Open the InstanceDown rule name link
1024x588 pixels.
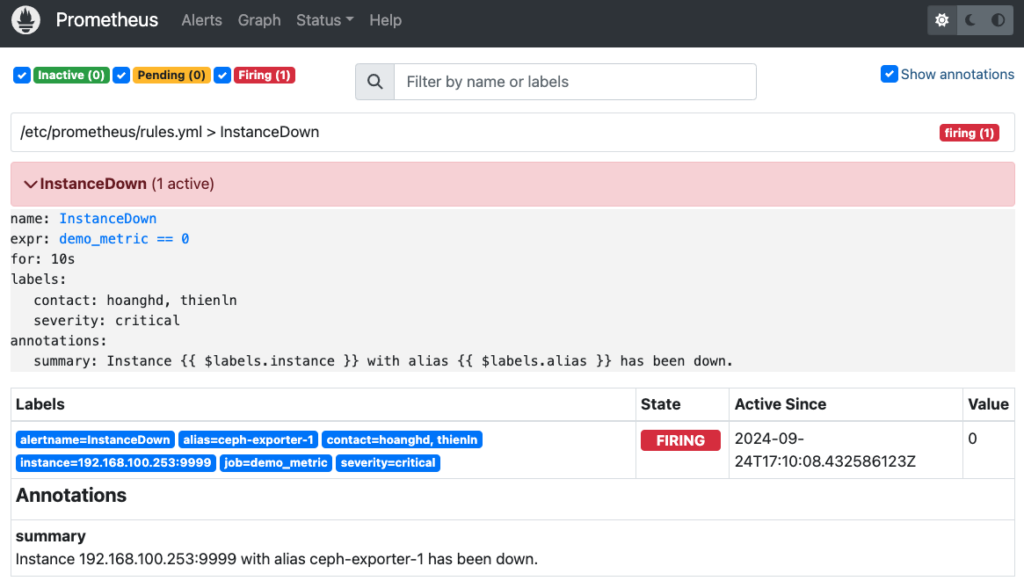[x=108, y=218]
